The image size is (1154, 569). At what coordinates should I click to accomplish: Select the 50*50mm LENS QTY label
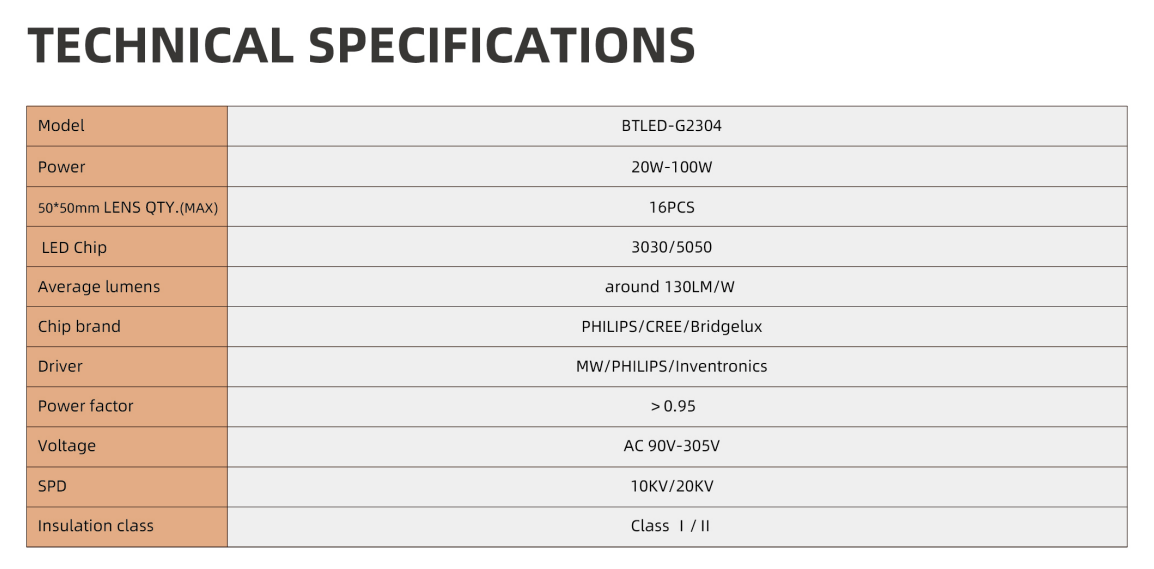tap(128, 208)
